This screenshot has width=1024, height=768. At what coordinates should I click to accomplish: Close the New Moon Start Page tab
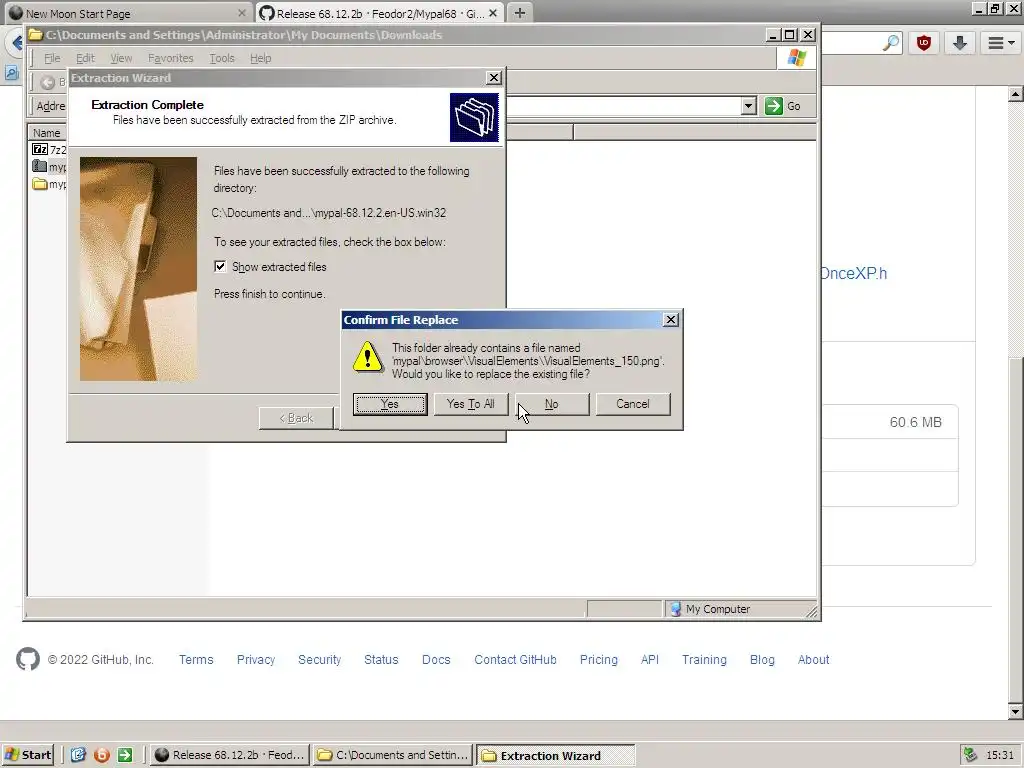(242, 13)
